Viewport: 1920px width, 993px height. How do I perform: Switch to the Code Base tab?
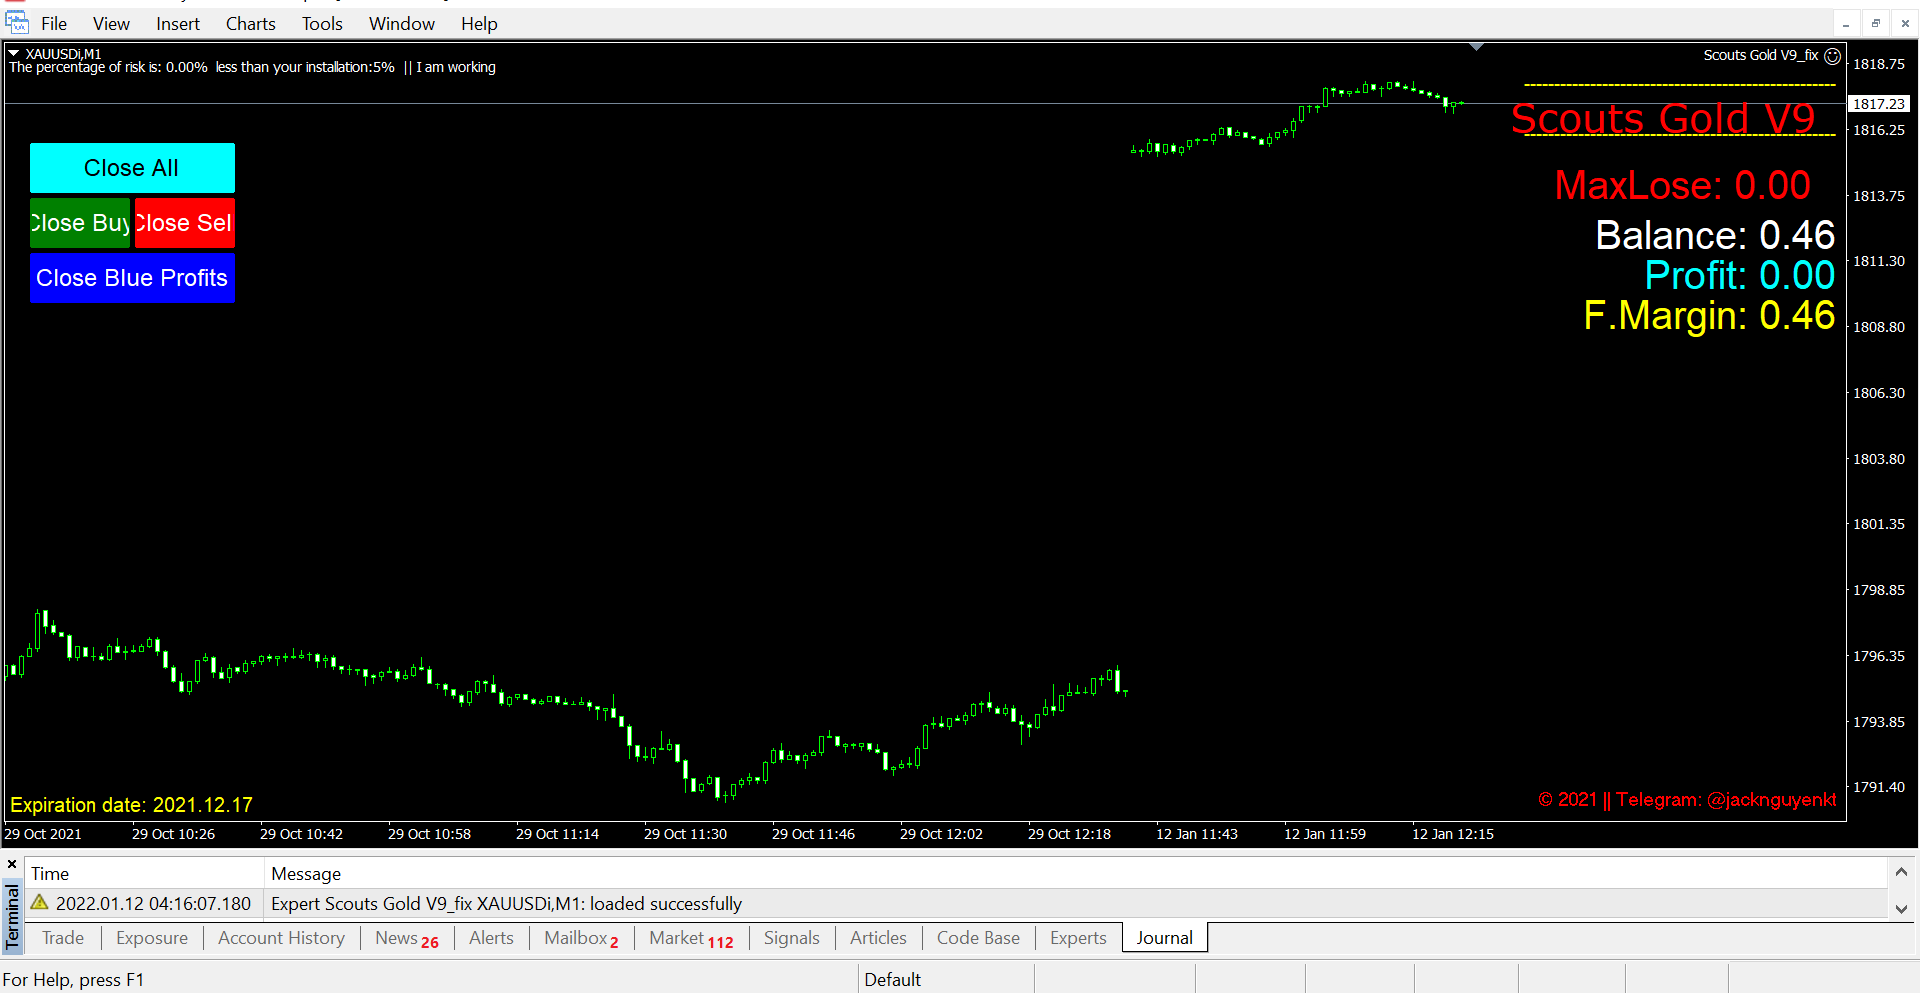coord(978,938)
